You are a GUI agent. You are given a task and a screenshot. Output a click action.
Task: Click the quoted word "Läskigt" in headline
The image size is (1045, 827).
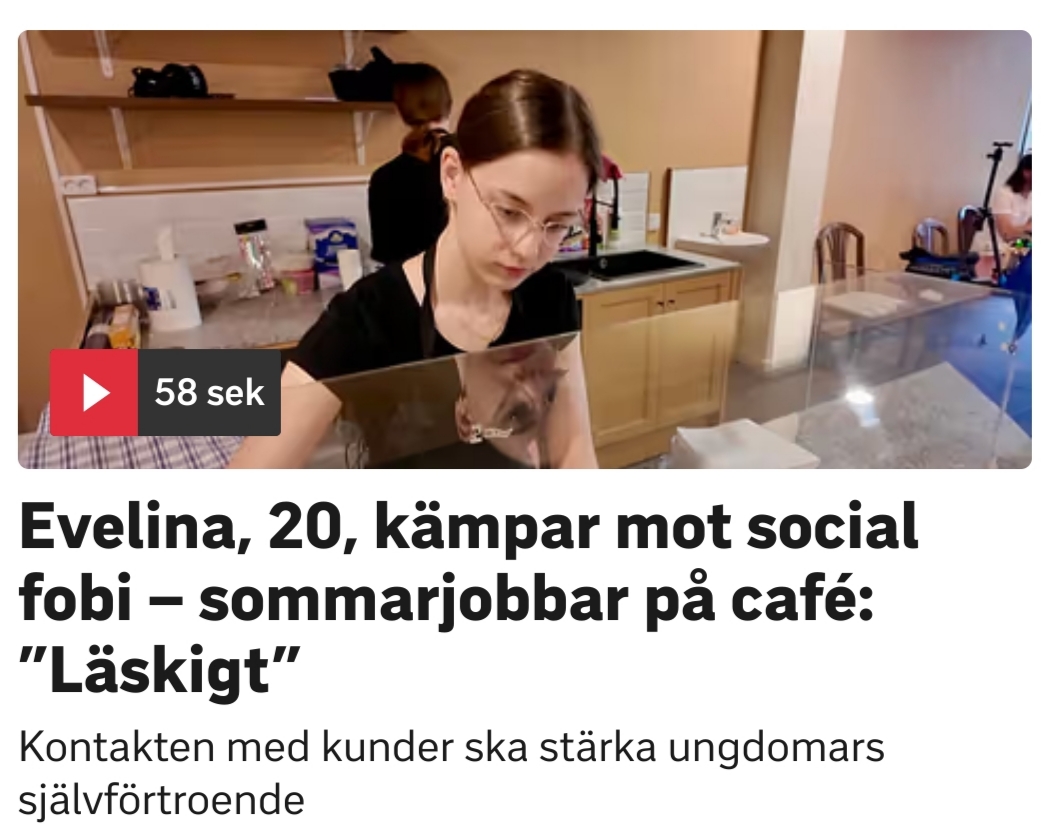click(159, 670)
